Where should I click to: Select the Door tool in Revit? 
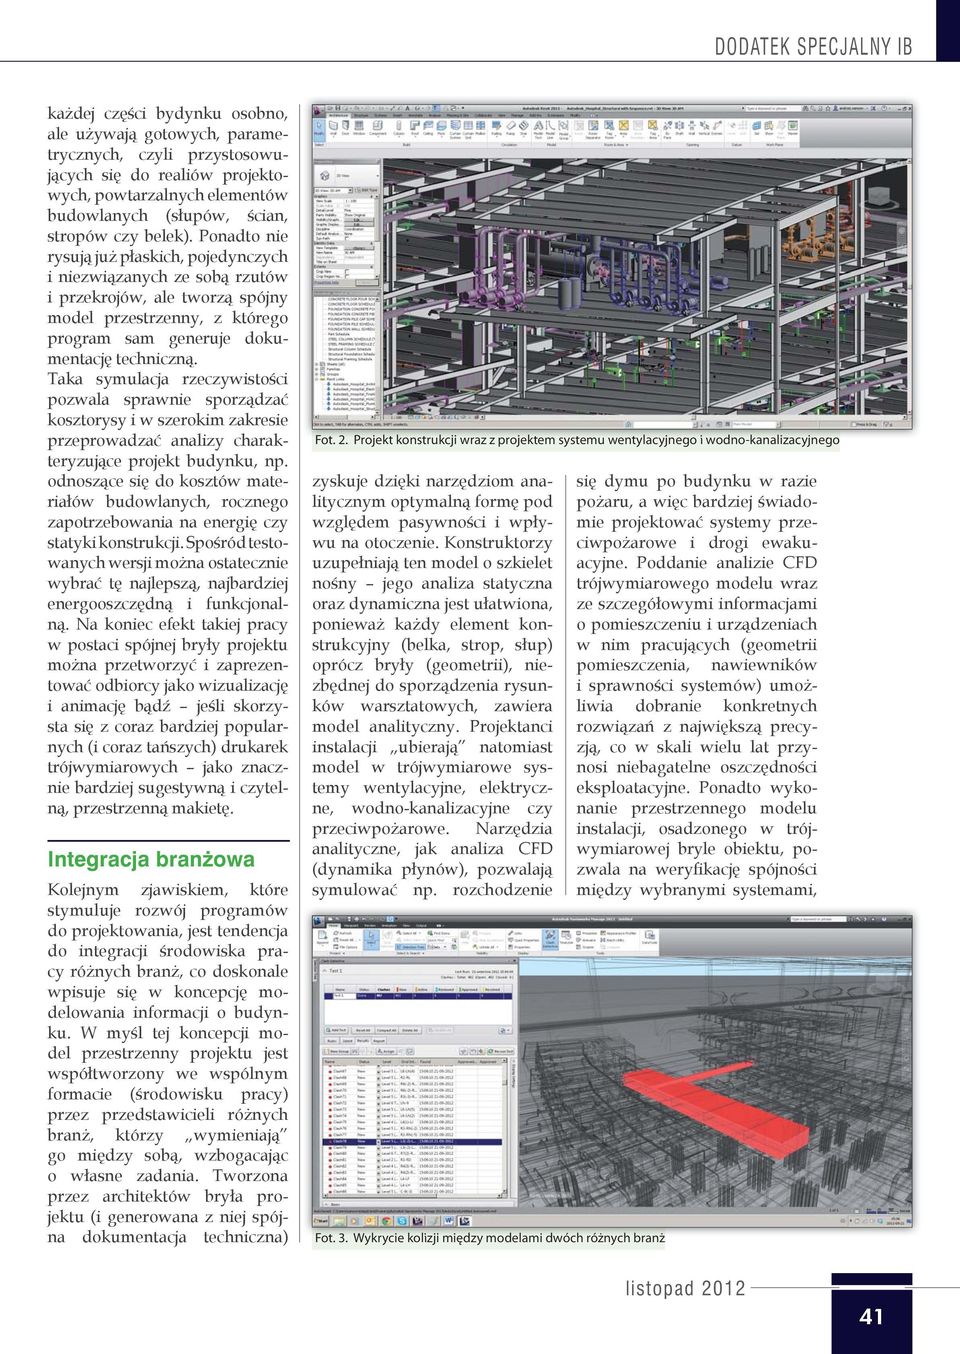pos(345,127)
